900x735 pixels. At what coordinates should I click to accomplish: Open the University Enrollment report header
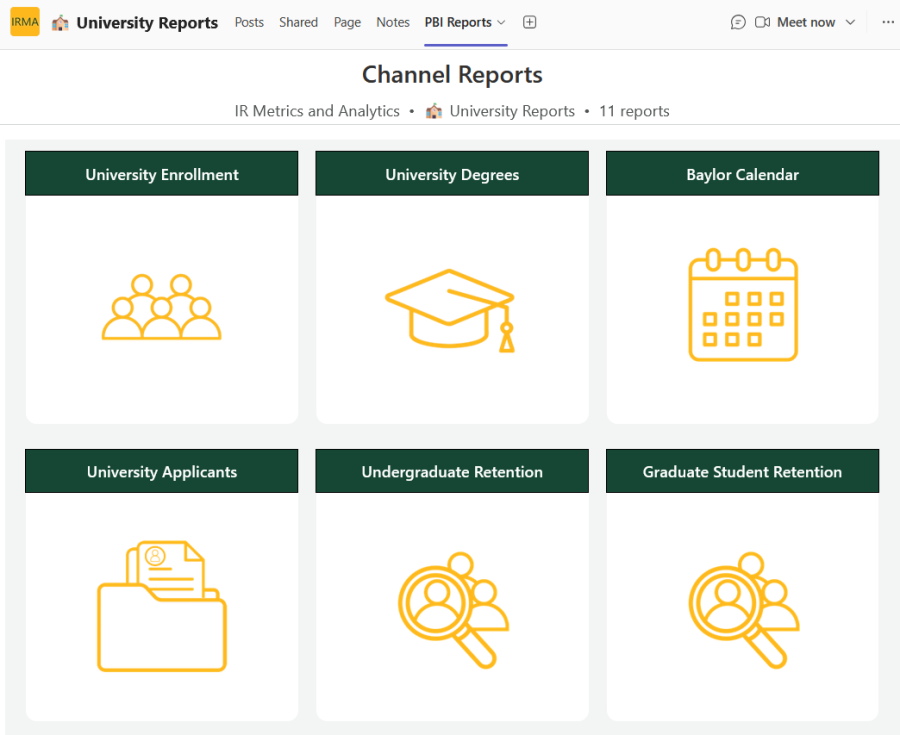[x=161, y=173]
